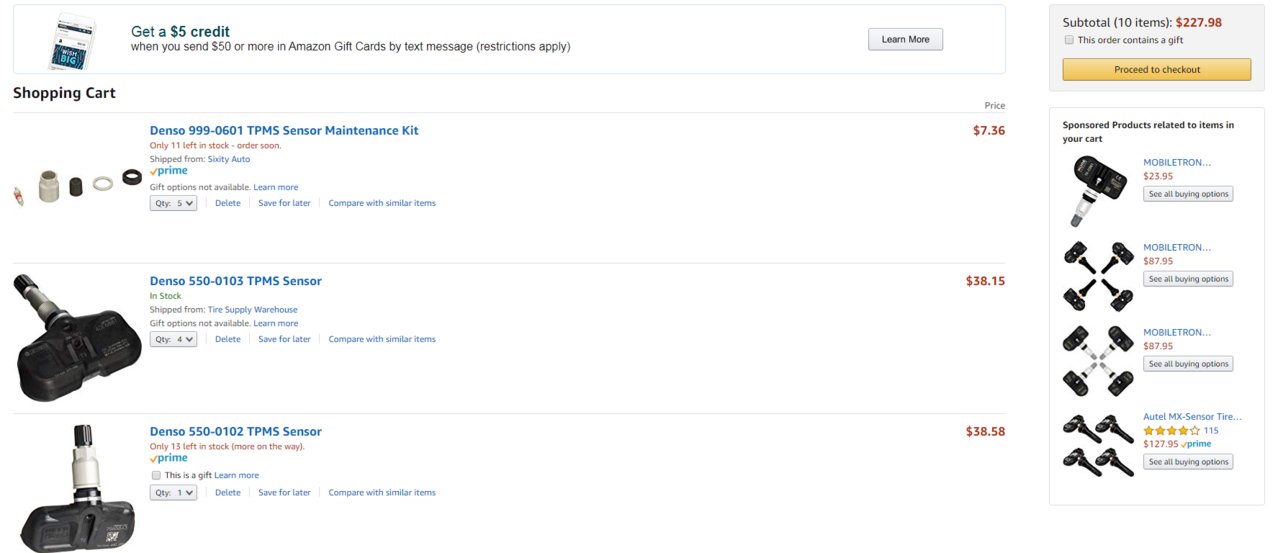Click the black four-sensor MOBILETRON thumbnail
The image size is (1278, 553).
point(1098,275)
